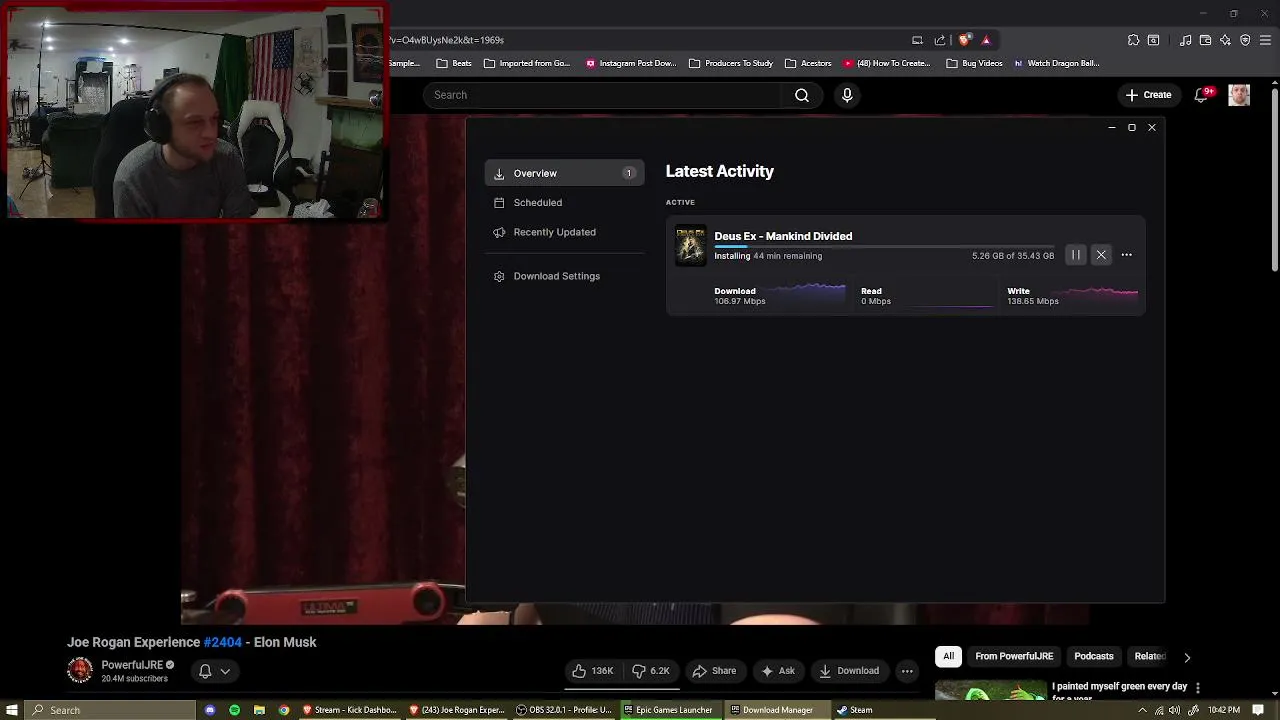Toggle the PowerfulJRE notification bell

[205, 671]
